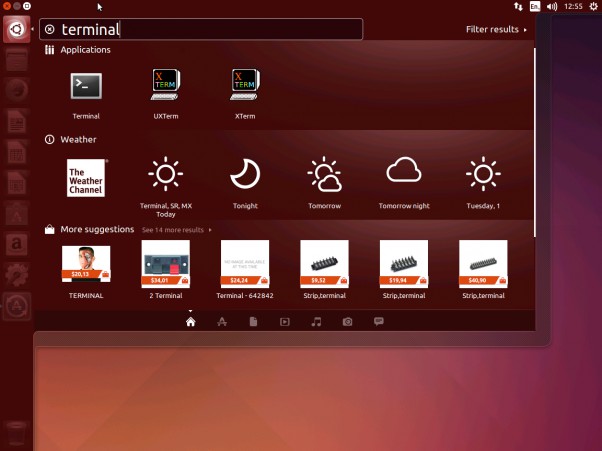
Task: Clear the search field with the X icon
Action: [x=50, y=29]
